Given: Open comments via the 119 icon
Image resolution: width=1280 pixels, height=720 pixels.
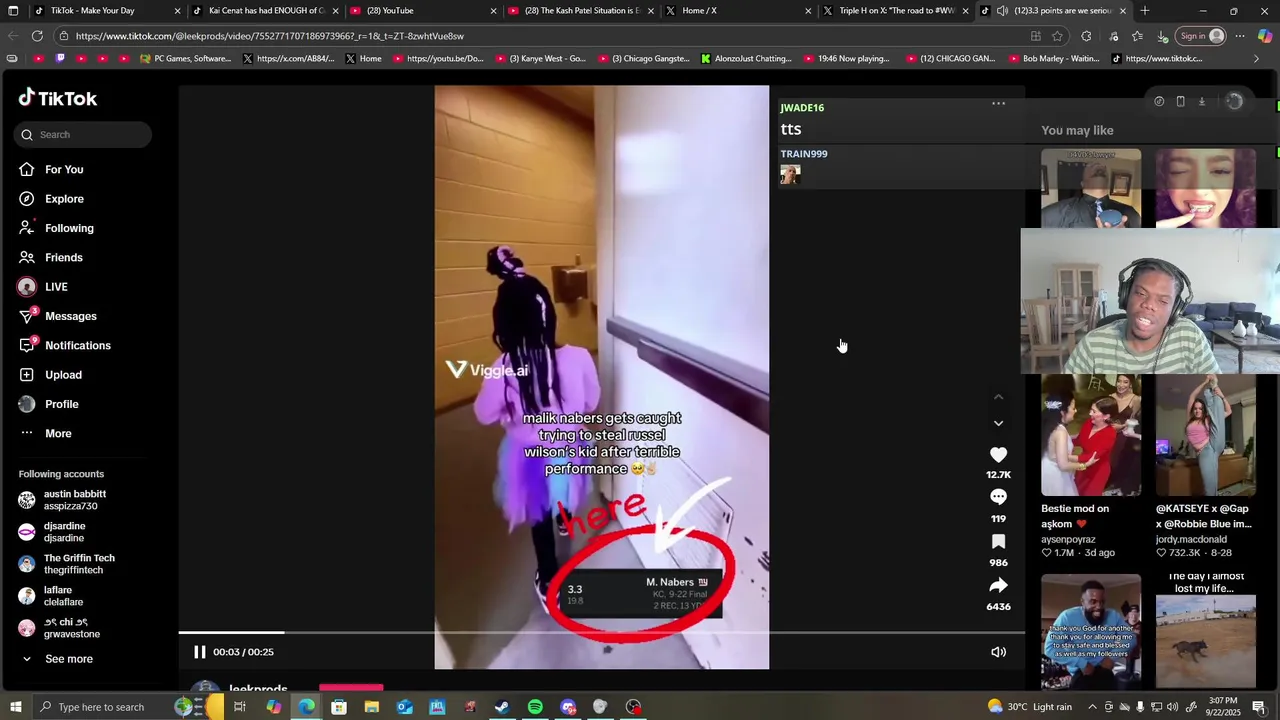Looking at the screenshot, I should [998, 498].
